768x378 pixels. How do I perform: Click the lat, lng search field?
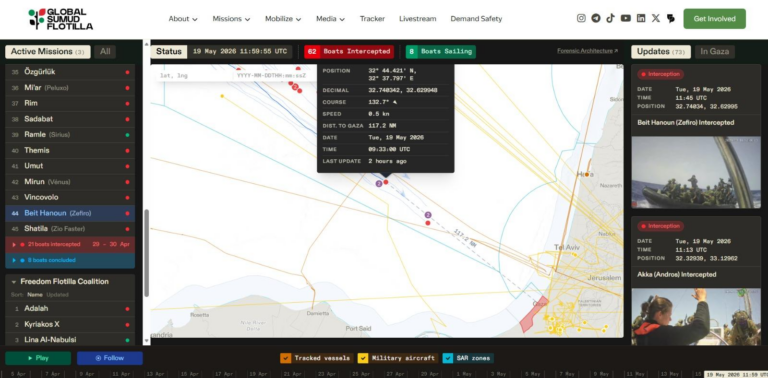point(193,75)
